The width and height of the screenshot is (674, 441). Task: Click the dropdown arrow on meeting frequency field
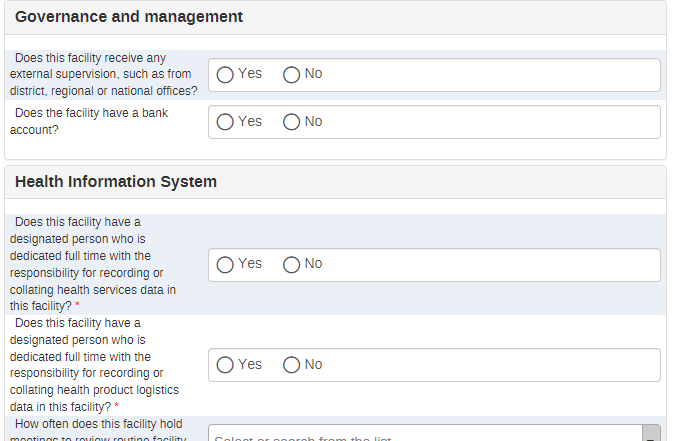coord(651,433)
